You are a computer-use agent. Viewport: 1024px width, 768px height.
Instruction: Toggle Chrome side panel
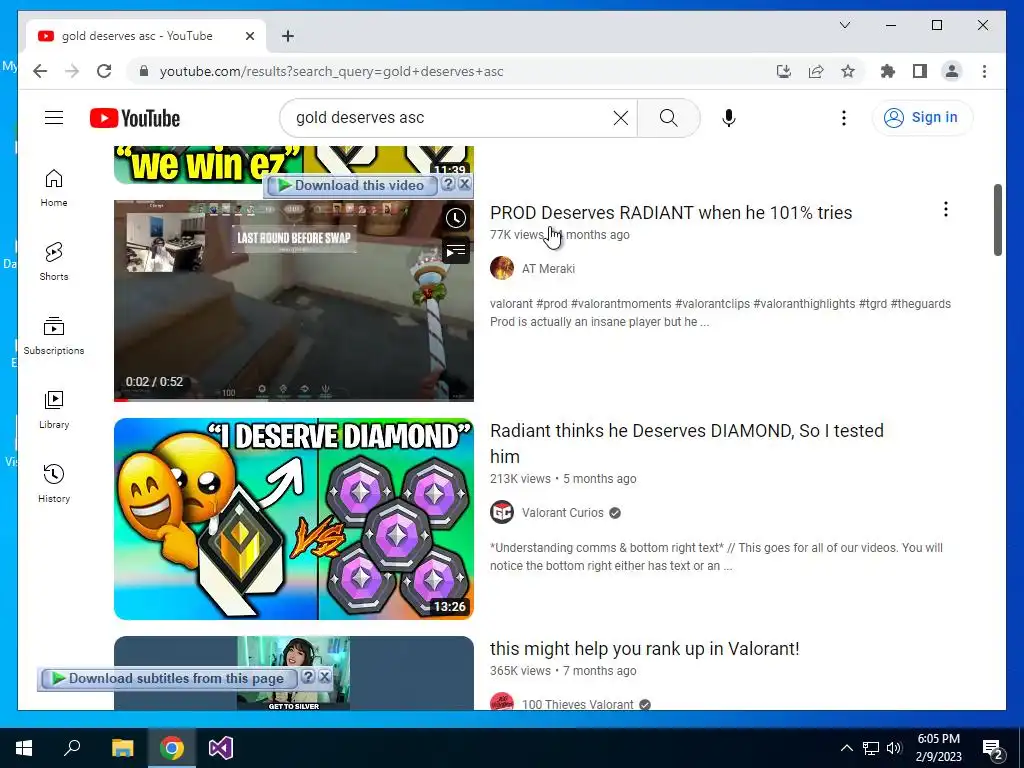(x=920, y=71)
